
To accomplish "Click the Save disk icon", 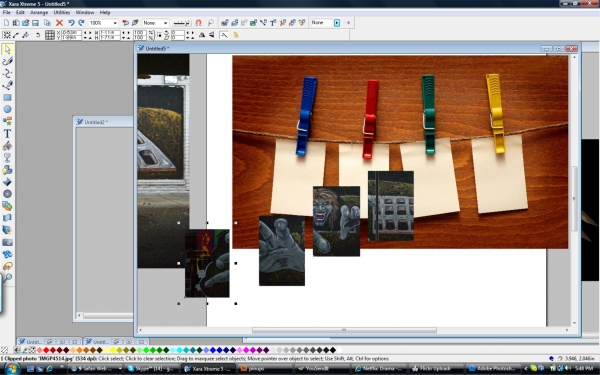I will click(36, 23).
